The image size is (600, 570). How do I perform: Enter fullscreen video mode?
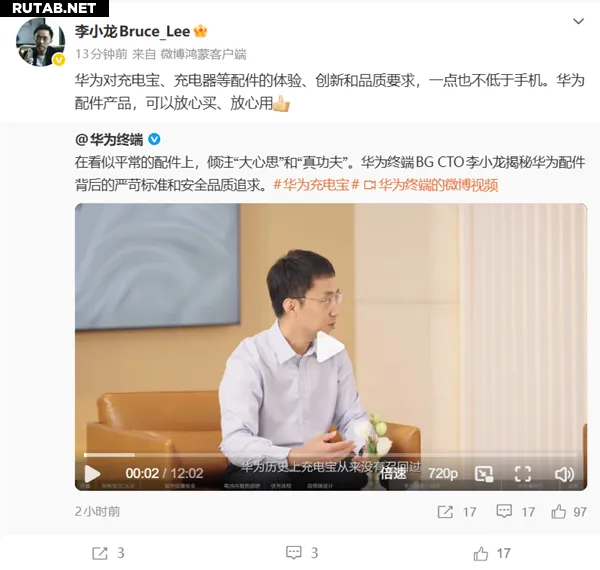(523, 474)
